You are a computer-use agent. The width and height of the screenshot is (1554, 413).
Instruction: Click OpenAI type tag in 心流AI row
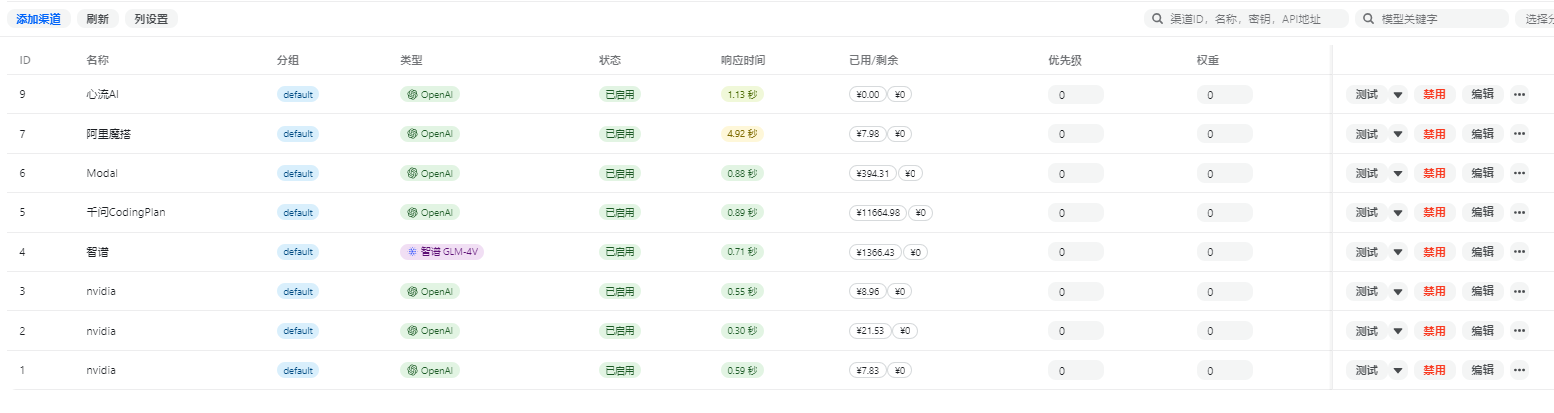430,94
